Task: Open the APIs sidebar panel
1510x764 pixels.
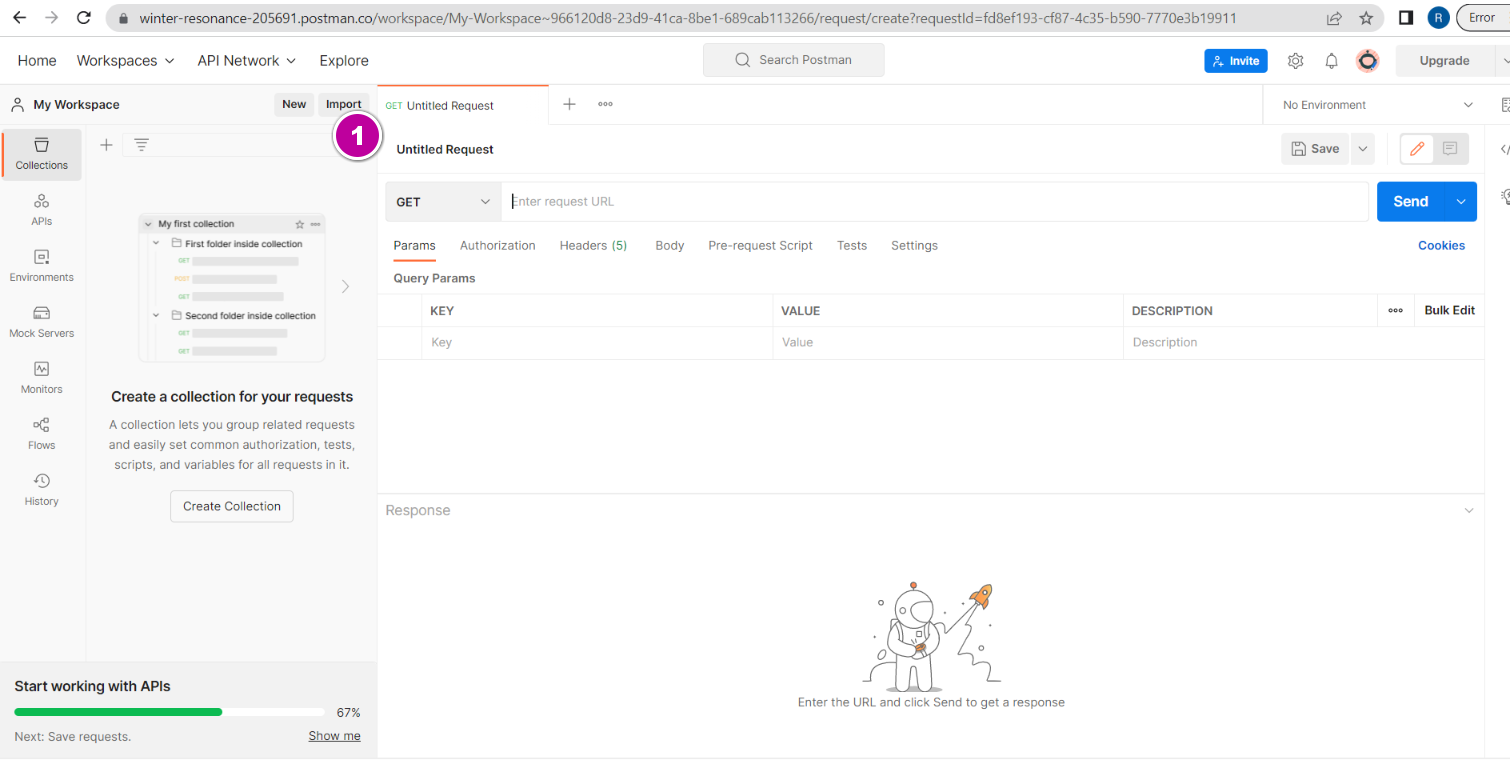Action: (x=42, y=210)
